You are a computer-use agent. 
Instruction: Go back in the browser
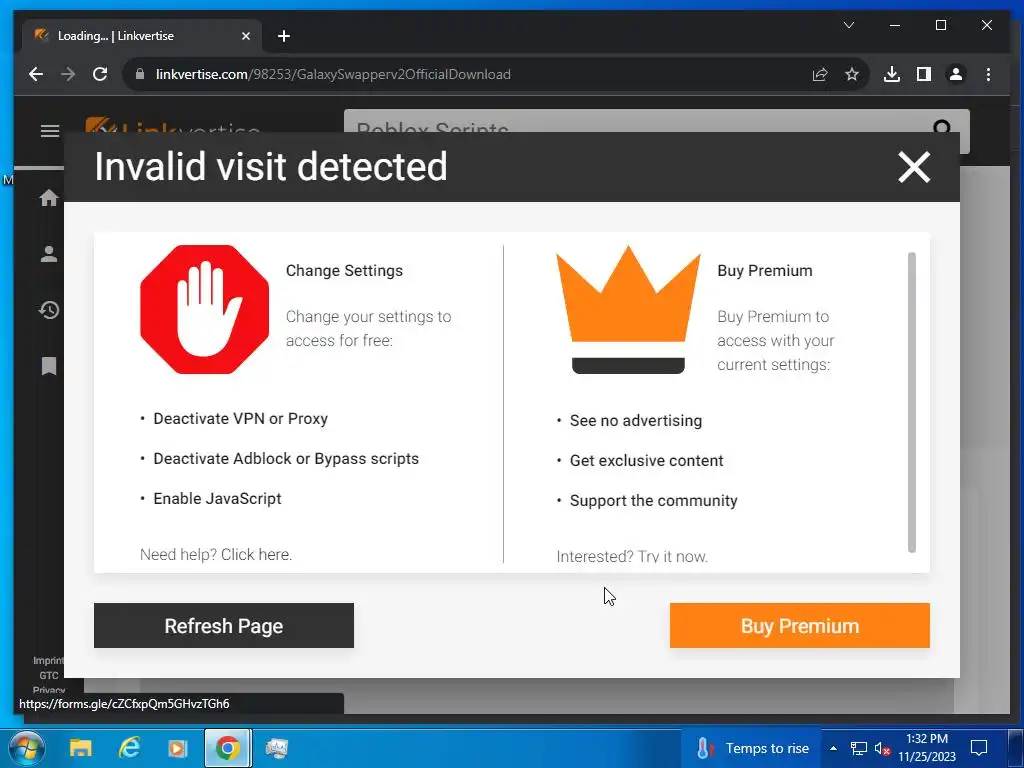click(36, 74)
